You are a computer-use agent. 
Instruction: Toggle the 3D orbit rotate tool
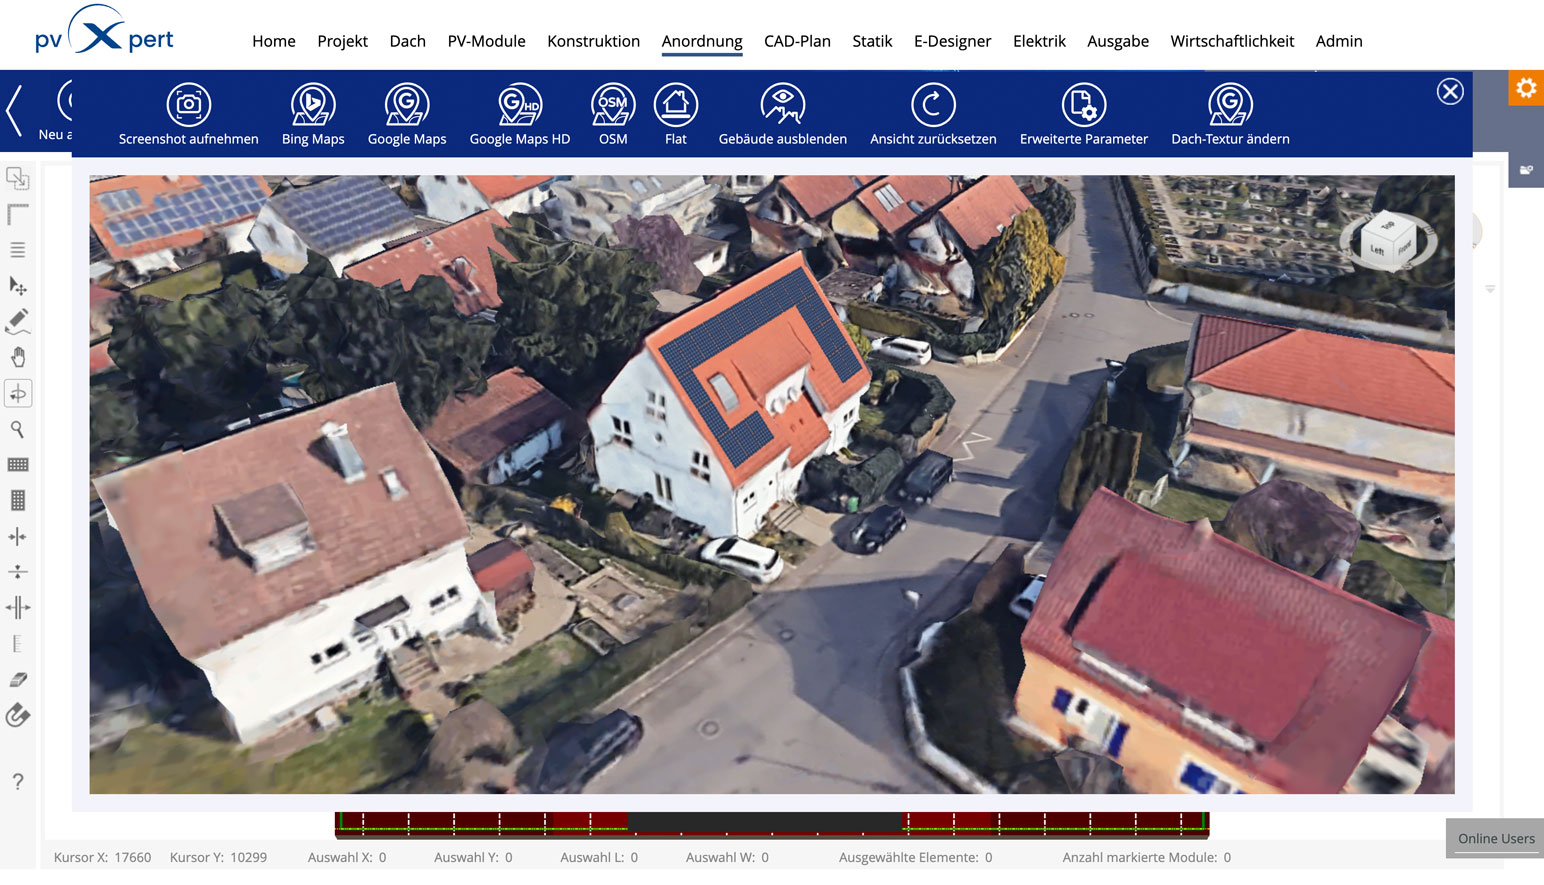[18, 394]
